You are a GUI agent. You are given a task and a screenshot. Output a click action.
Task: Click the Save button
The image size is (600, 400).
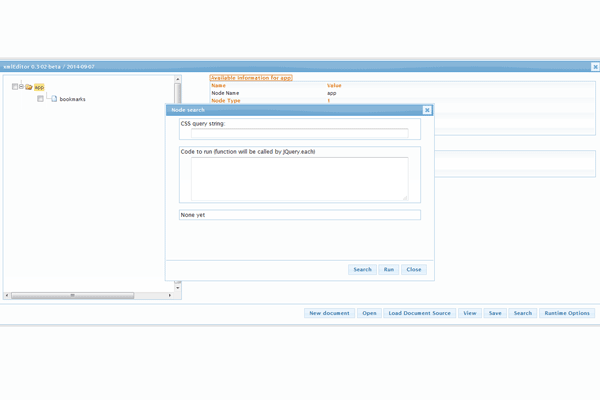point(495,313)
